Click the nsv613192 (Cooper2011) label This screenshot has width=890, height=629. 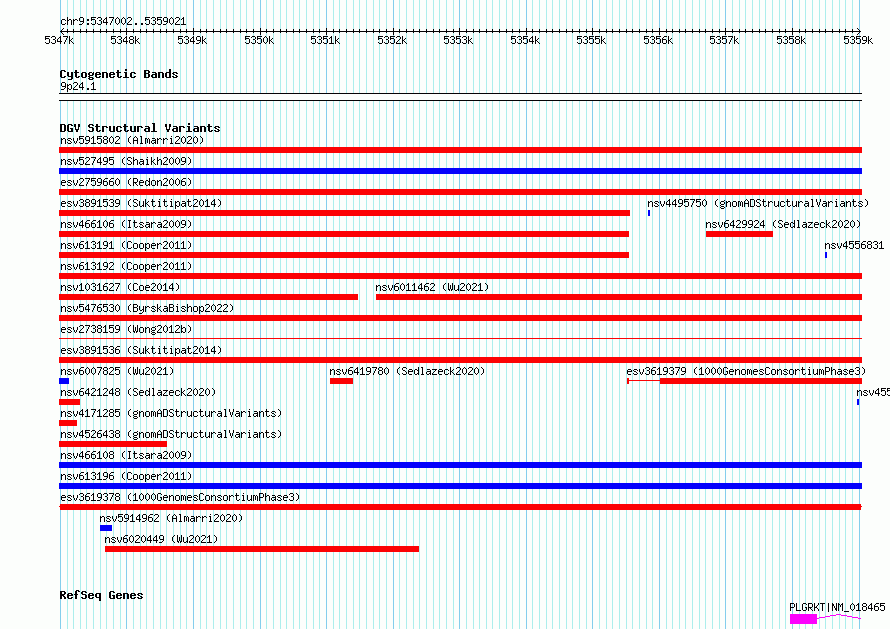pyautogui.click(x=126, y=266)
